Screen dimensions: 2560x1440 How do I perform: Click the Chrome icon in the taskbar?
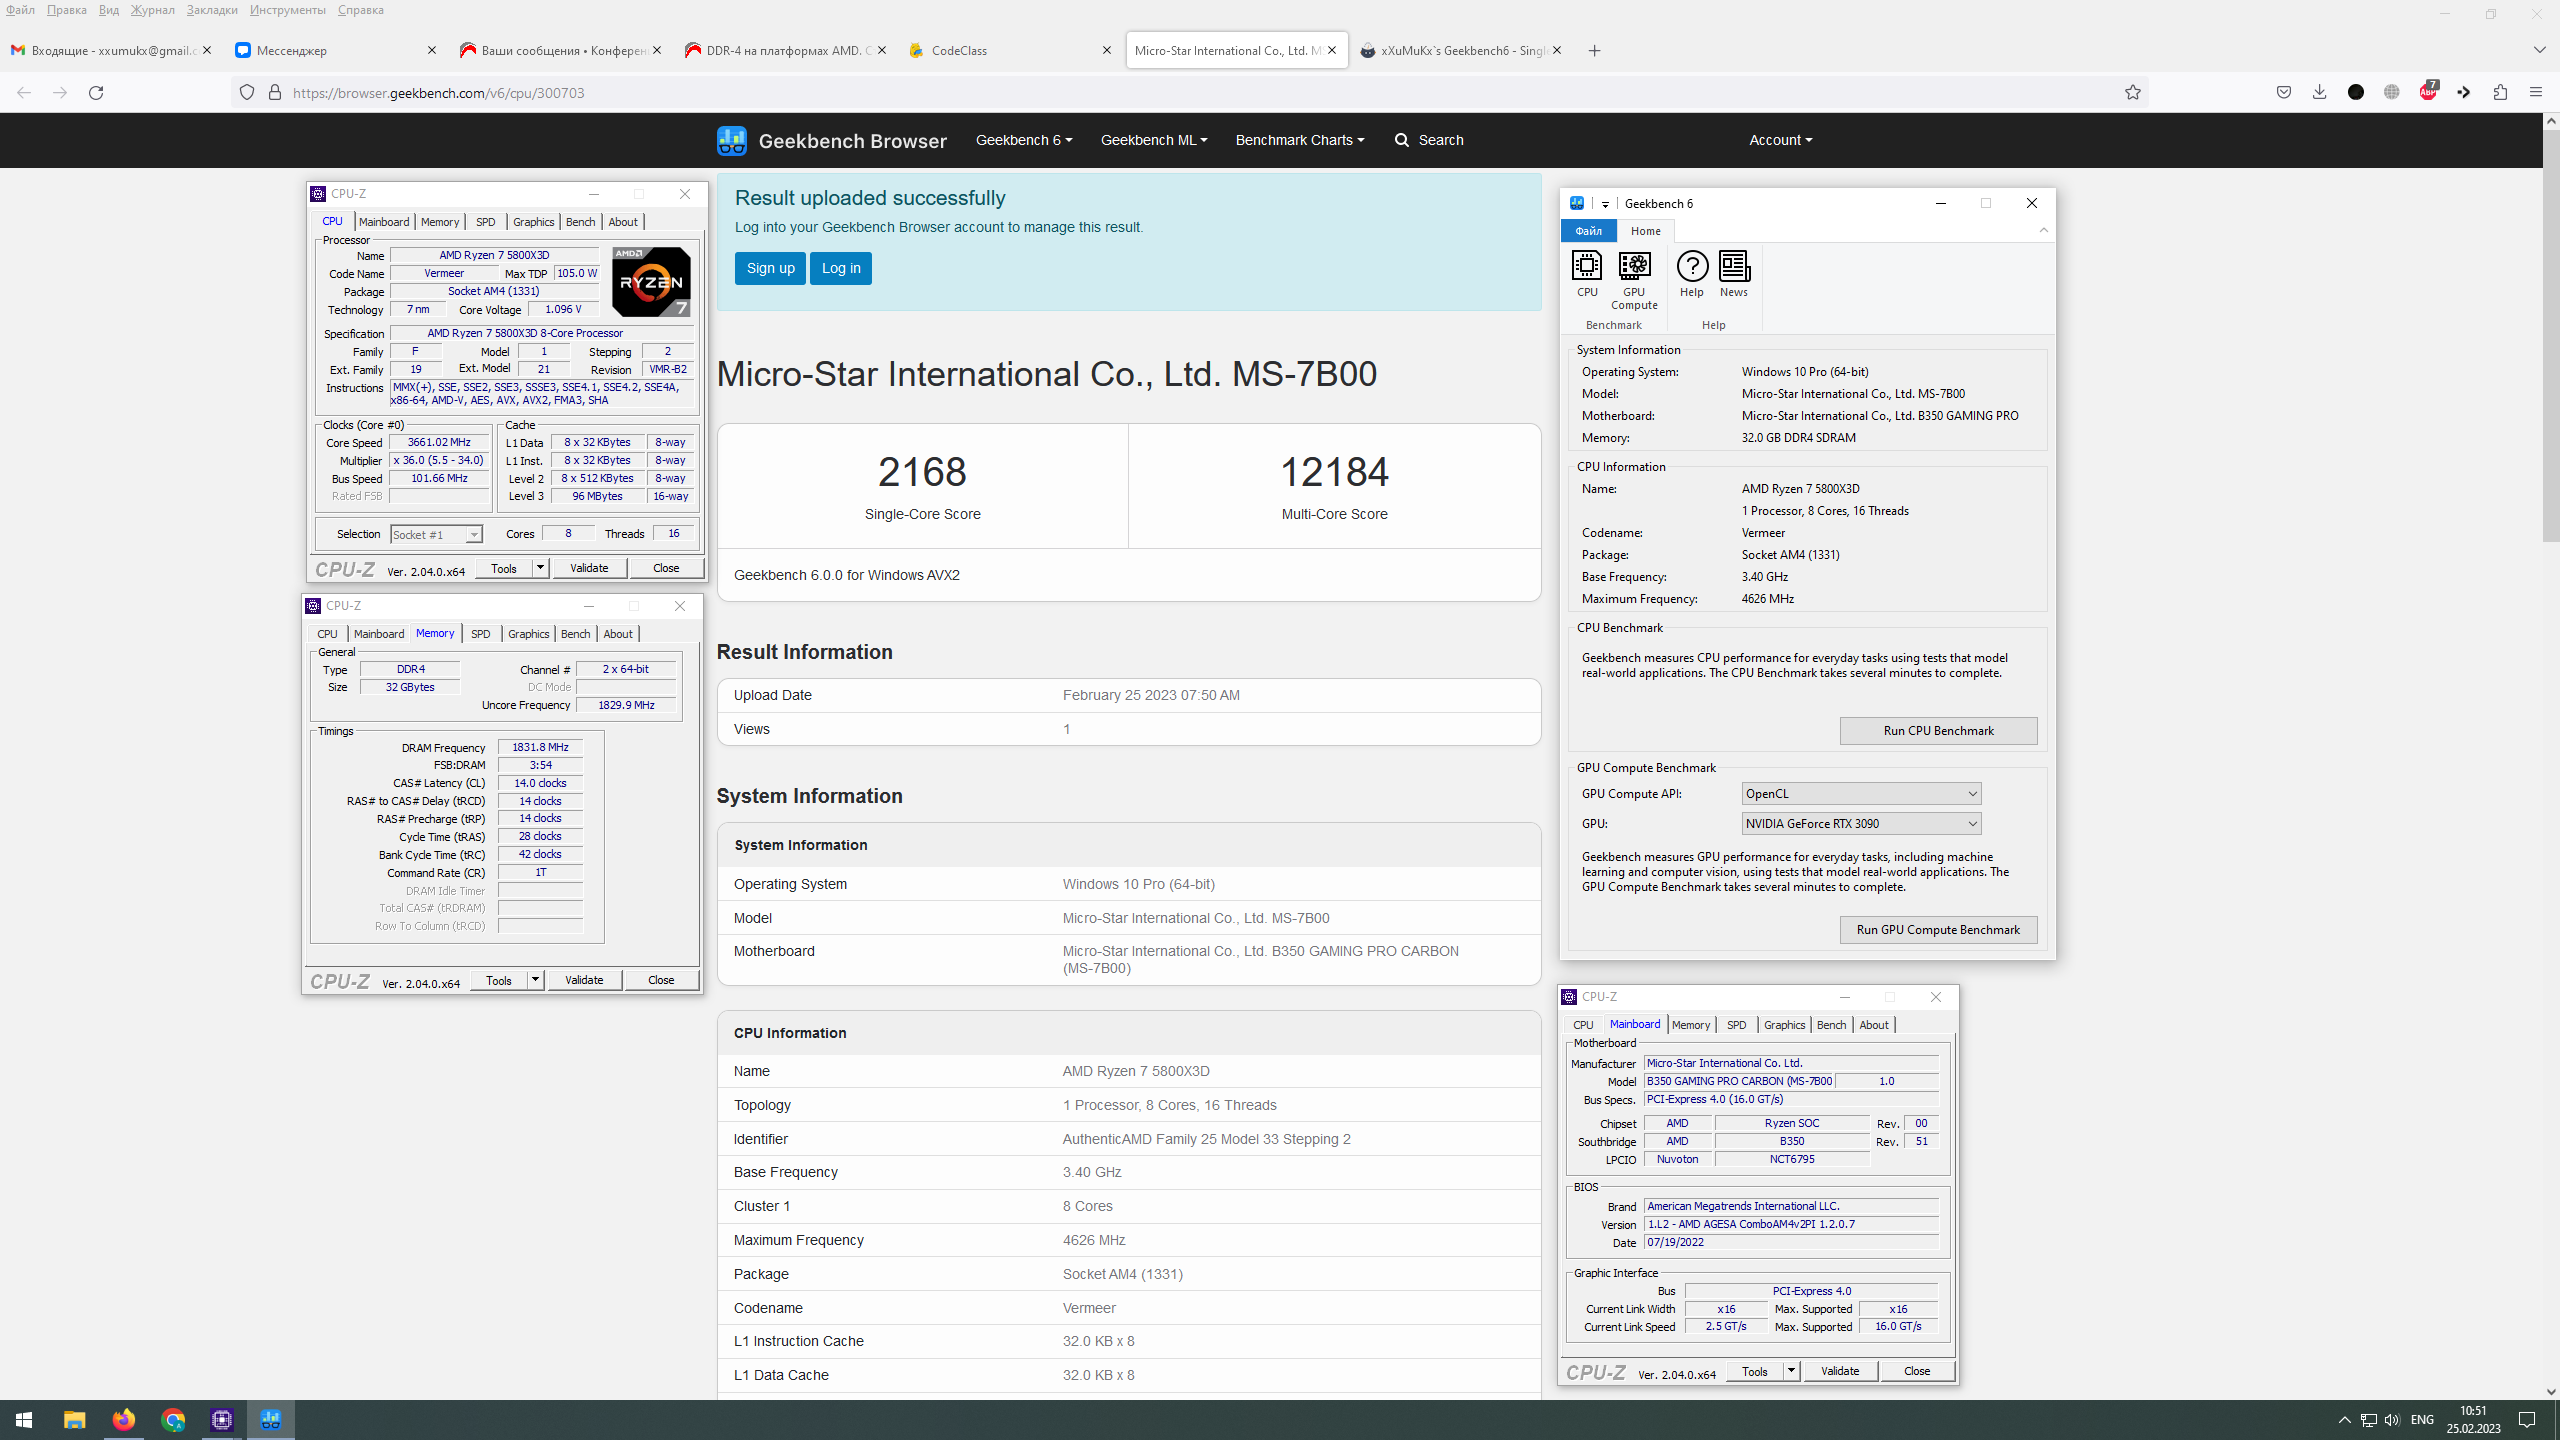173,1420
